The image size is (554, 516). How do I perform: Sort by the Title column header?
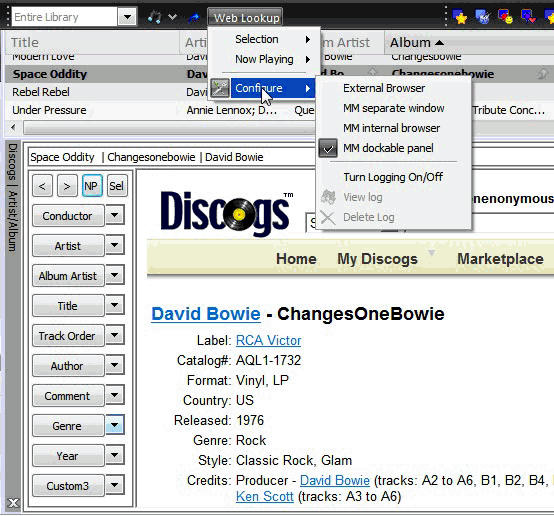(x=93, y=42)
